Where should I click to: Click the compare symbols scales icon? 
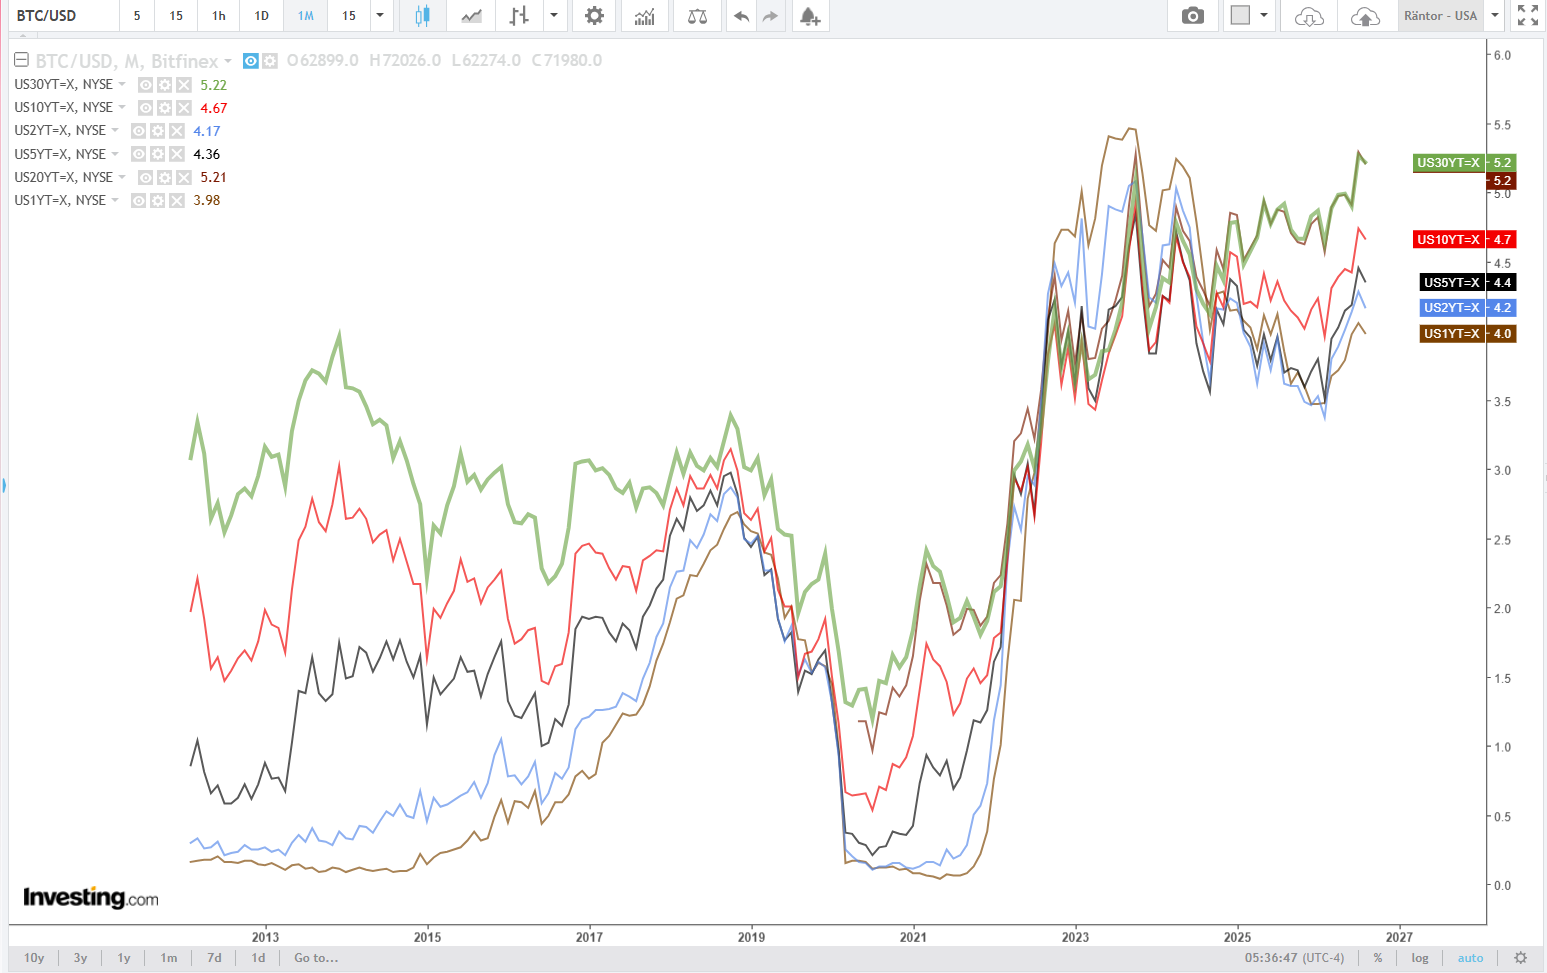[698, 16]
